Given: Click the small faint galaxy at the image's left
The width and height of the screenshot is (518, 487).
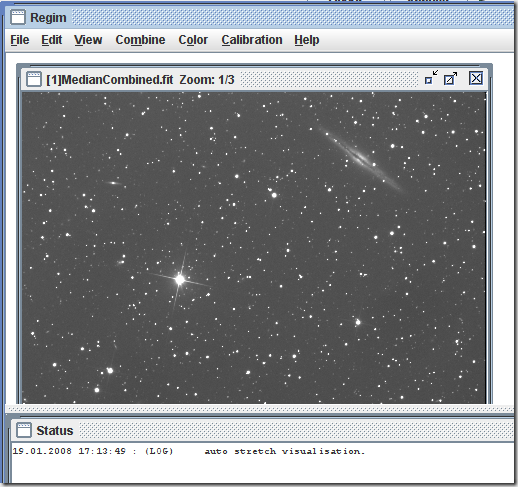Looking at the screenshot, I should coord(114,183).
